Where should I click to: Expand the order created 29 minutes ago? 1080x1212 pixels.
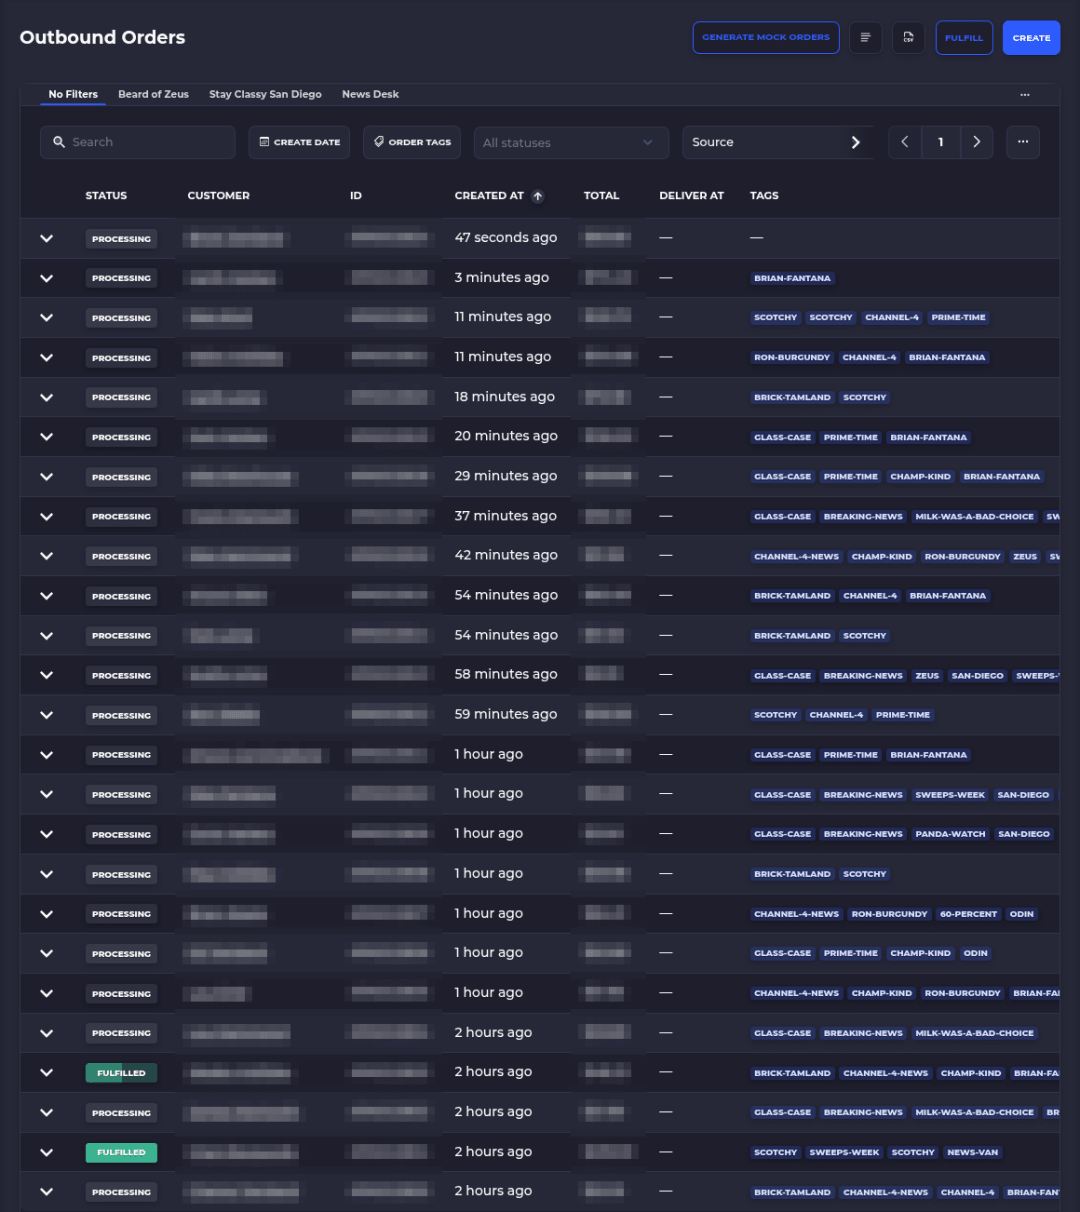click(x=46, y=476)
